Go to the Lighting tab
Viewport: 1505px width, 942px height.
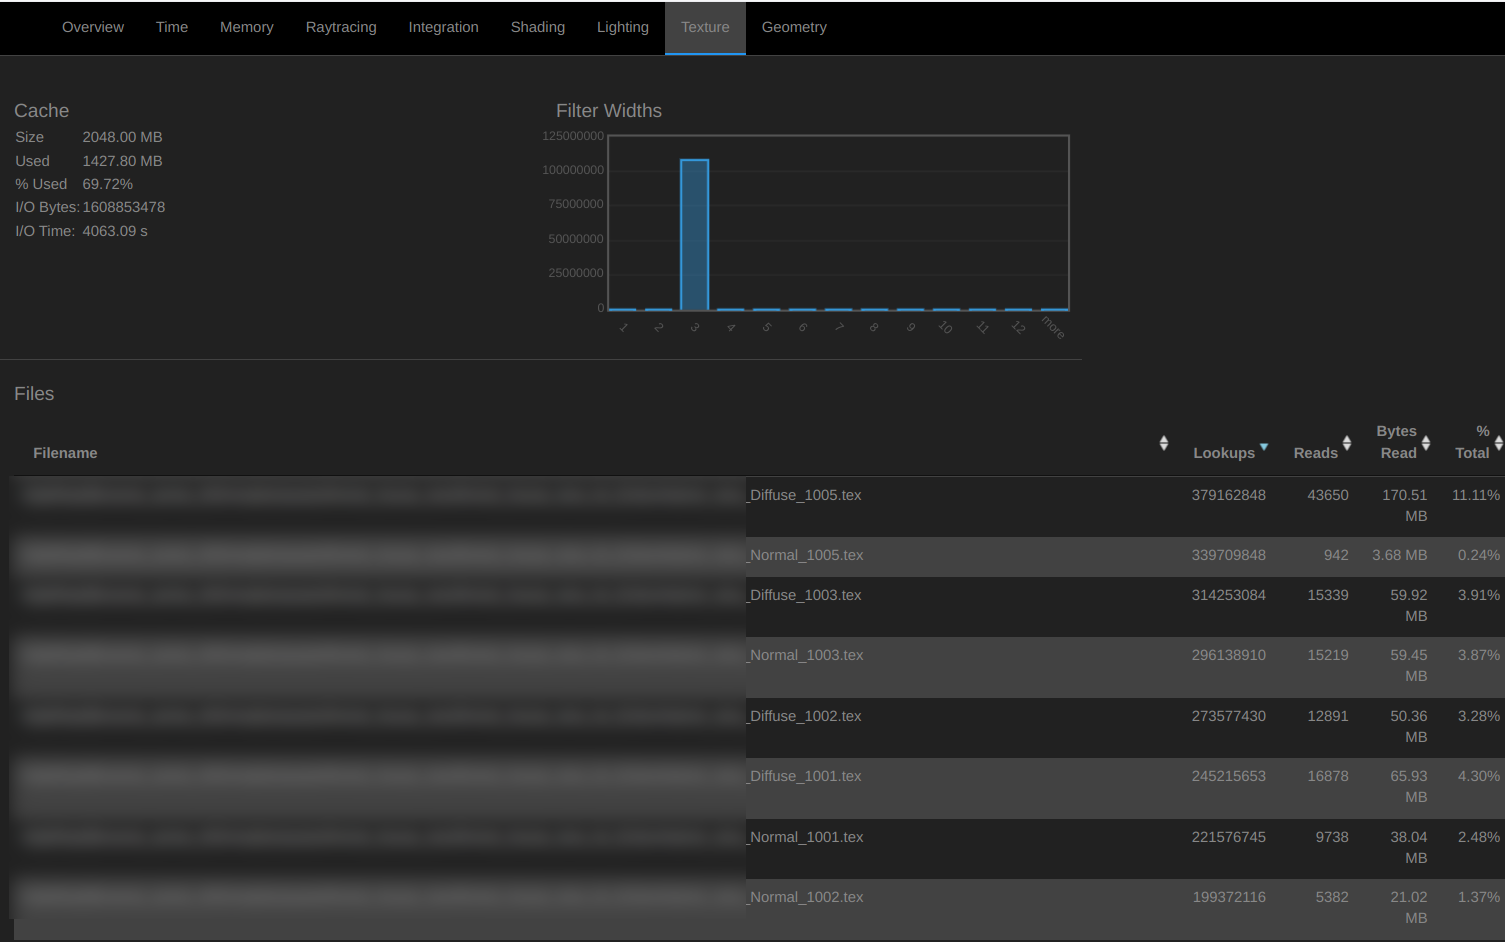tap(623, 27)
